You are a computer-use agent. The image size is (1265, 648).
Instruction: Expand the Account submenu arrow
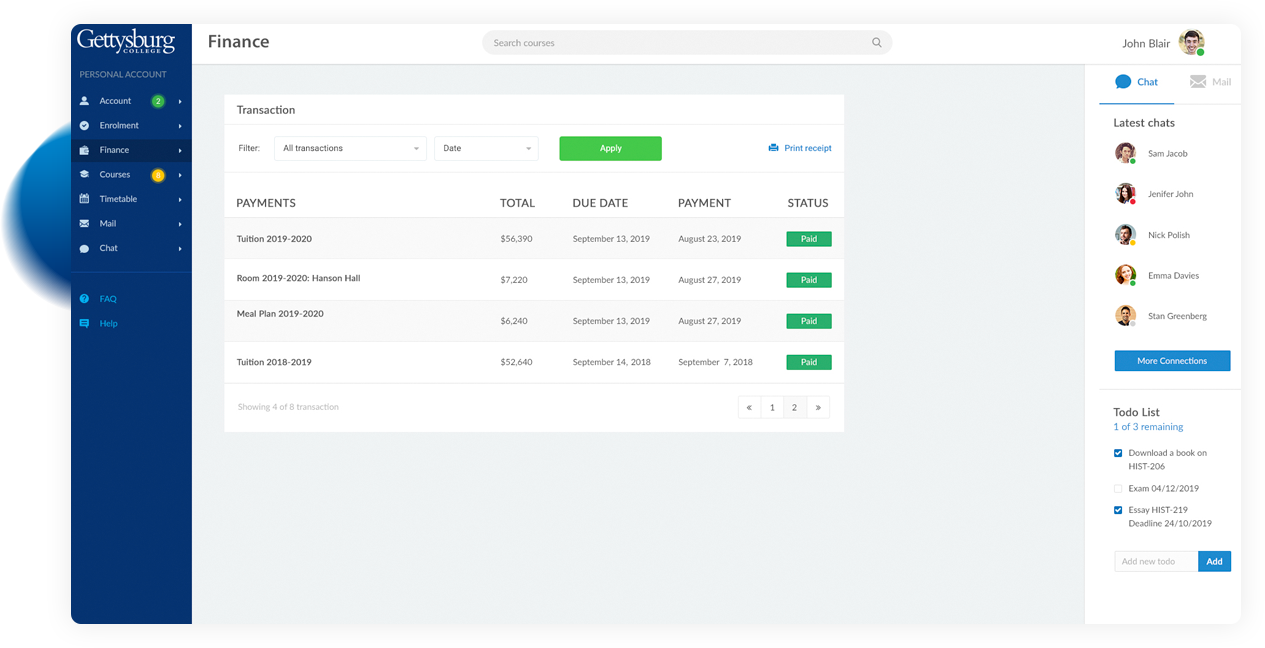pyautogui.click(x=180, y=101)
